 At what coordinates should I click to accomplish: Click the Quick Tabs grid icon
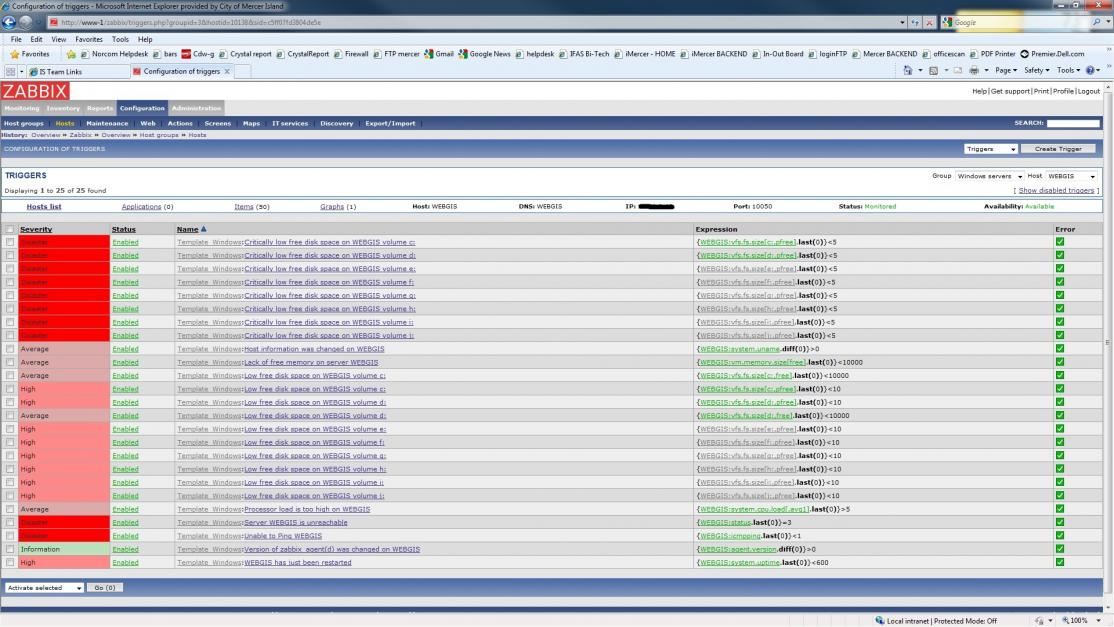11,71
